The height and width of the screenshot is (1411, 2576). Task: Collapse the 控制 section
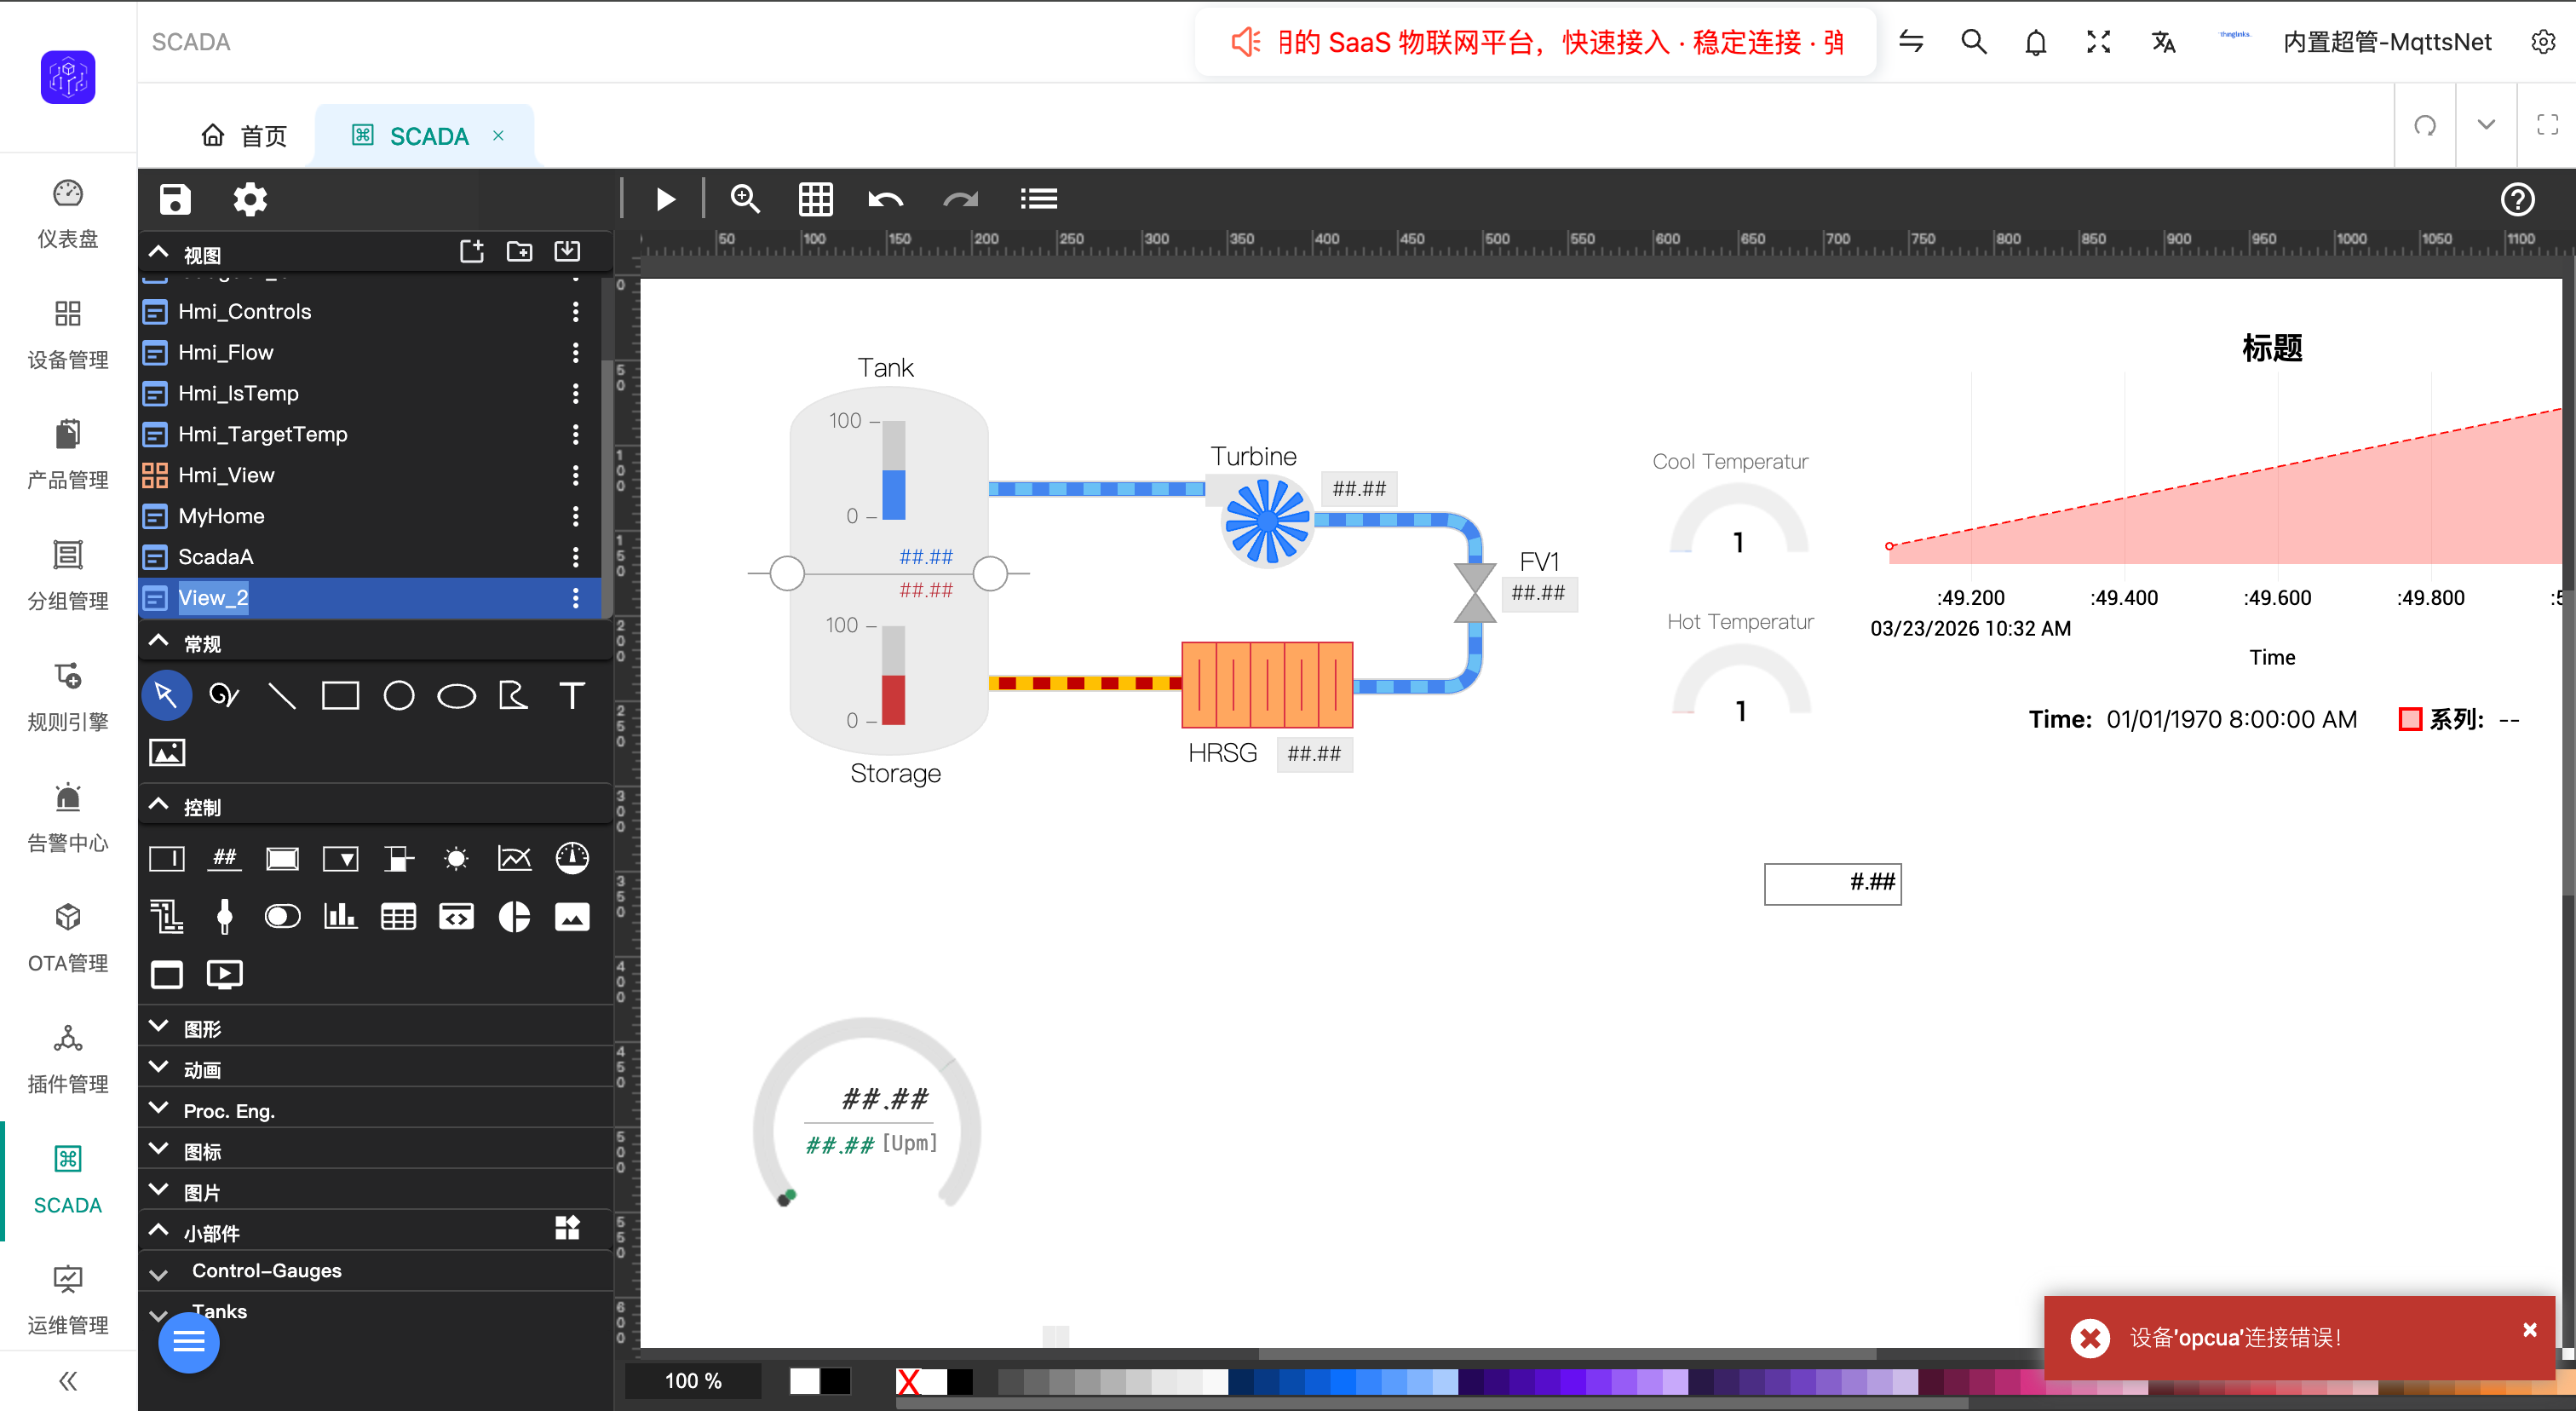point(158,804)
